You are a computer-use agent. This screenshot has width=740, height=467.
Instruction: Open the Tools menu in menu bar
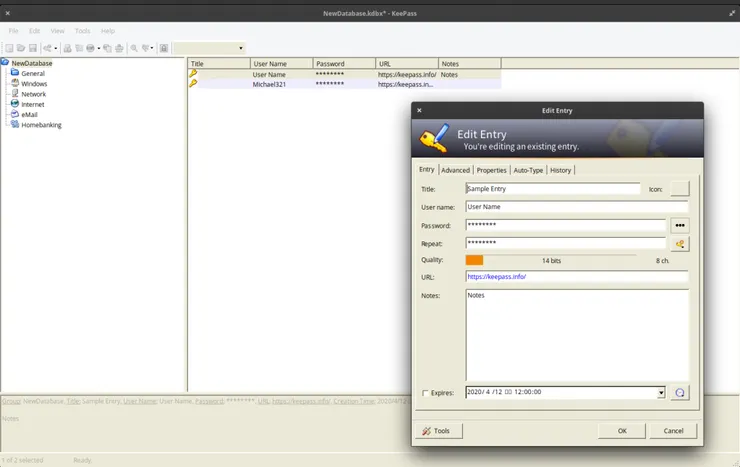click(82, 31)
